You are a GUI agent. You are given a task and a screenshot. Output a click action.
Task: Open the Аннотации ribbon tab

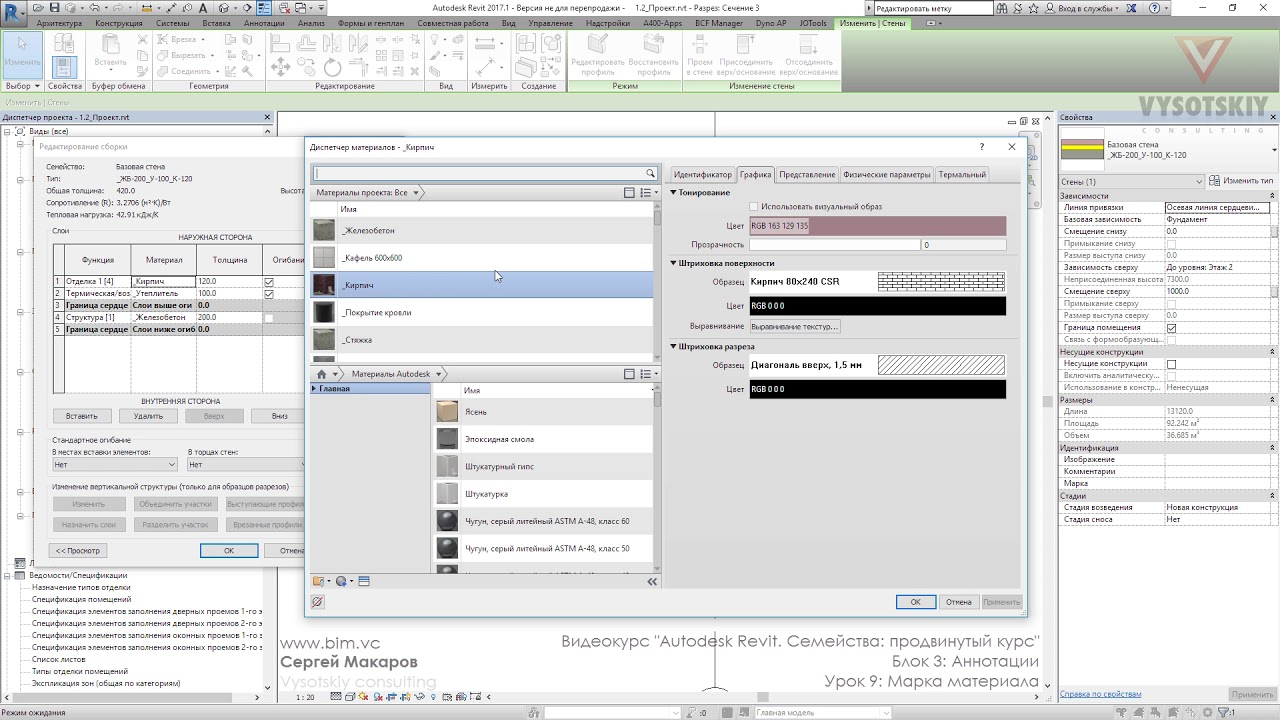264,22
